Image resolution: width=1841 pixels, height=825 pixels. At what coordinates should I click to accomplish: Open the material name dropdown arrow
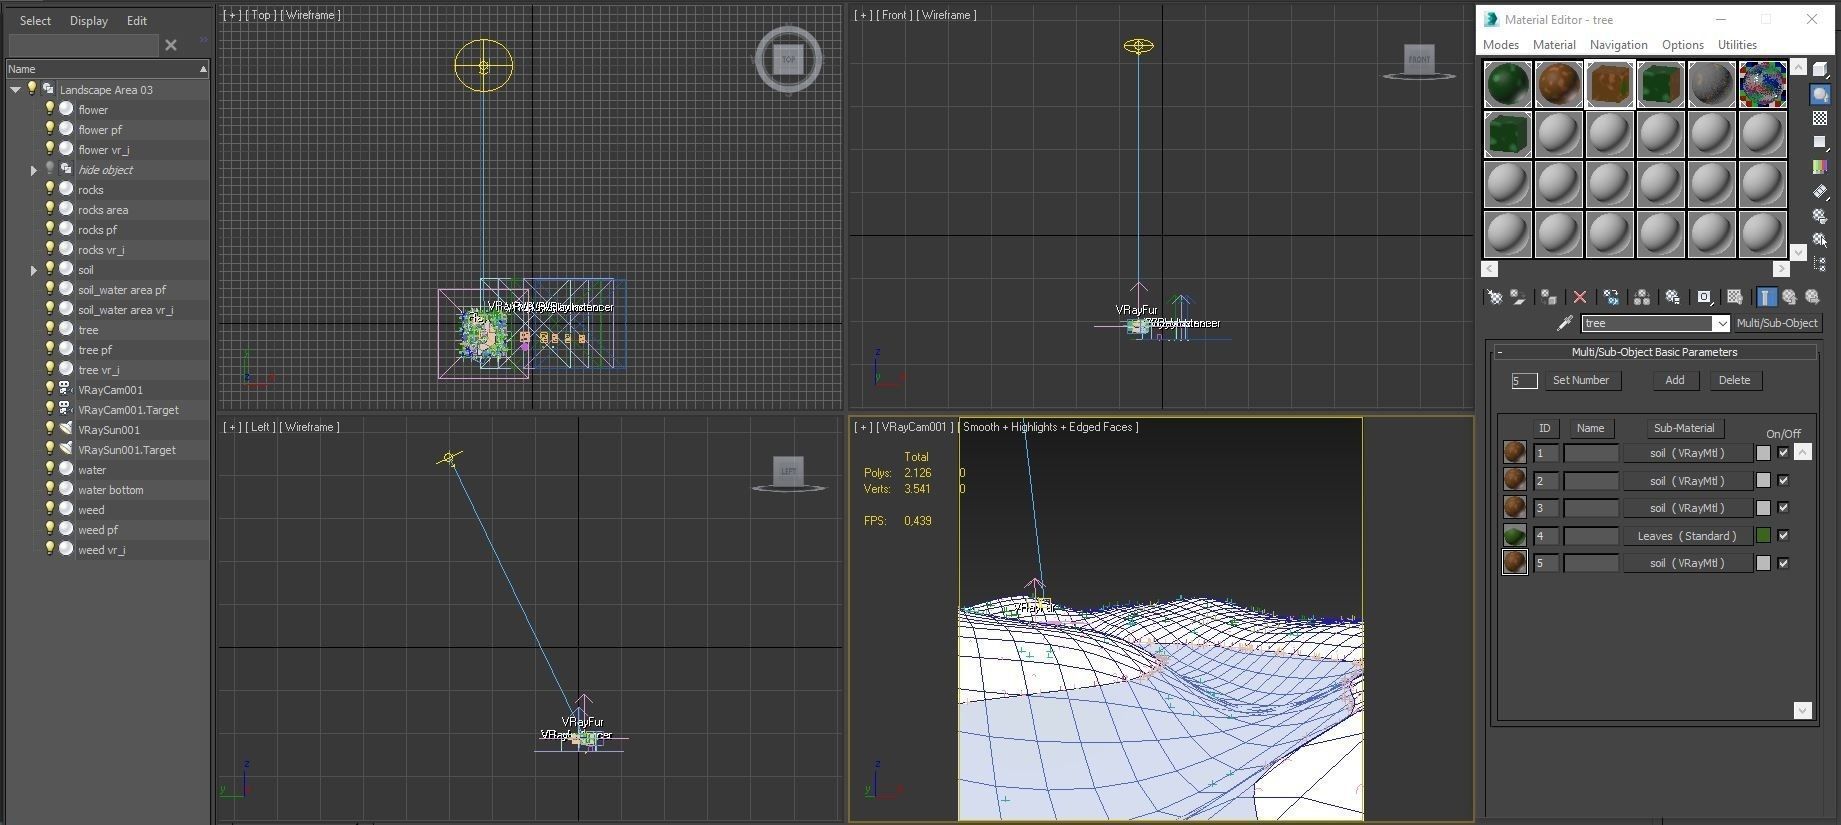pyautogui.click(x=1721, y=323)
